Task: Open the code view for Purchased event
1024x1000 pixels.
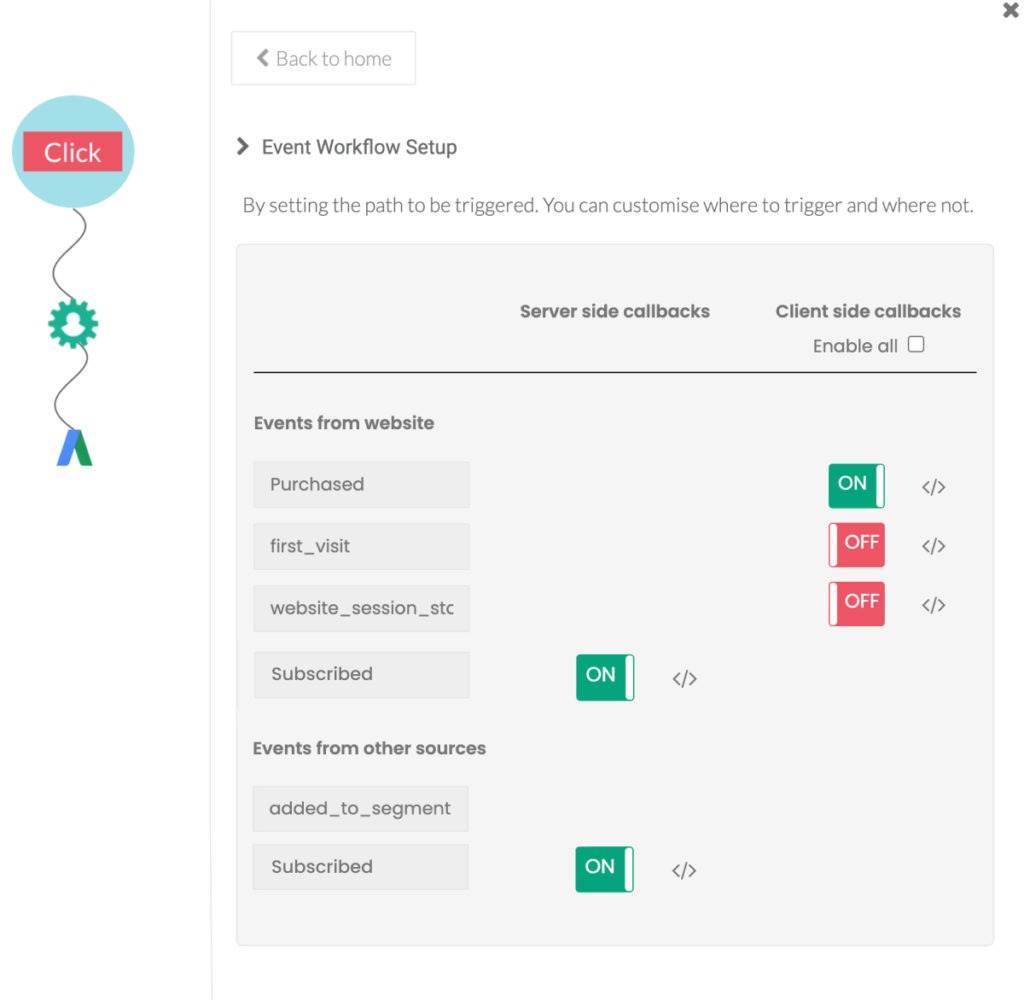Action: [x=932, y=486]
